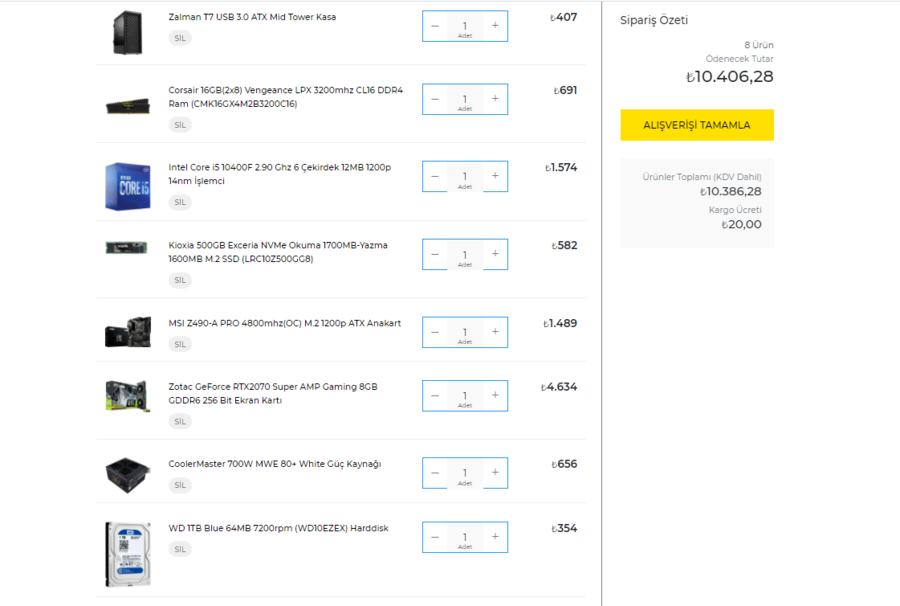The height and width of the screenshot is (606, 900).
Task: Increase quantity of CoolerMaster 700W power supply
Action: [495, 473]
